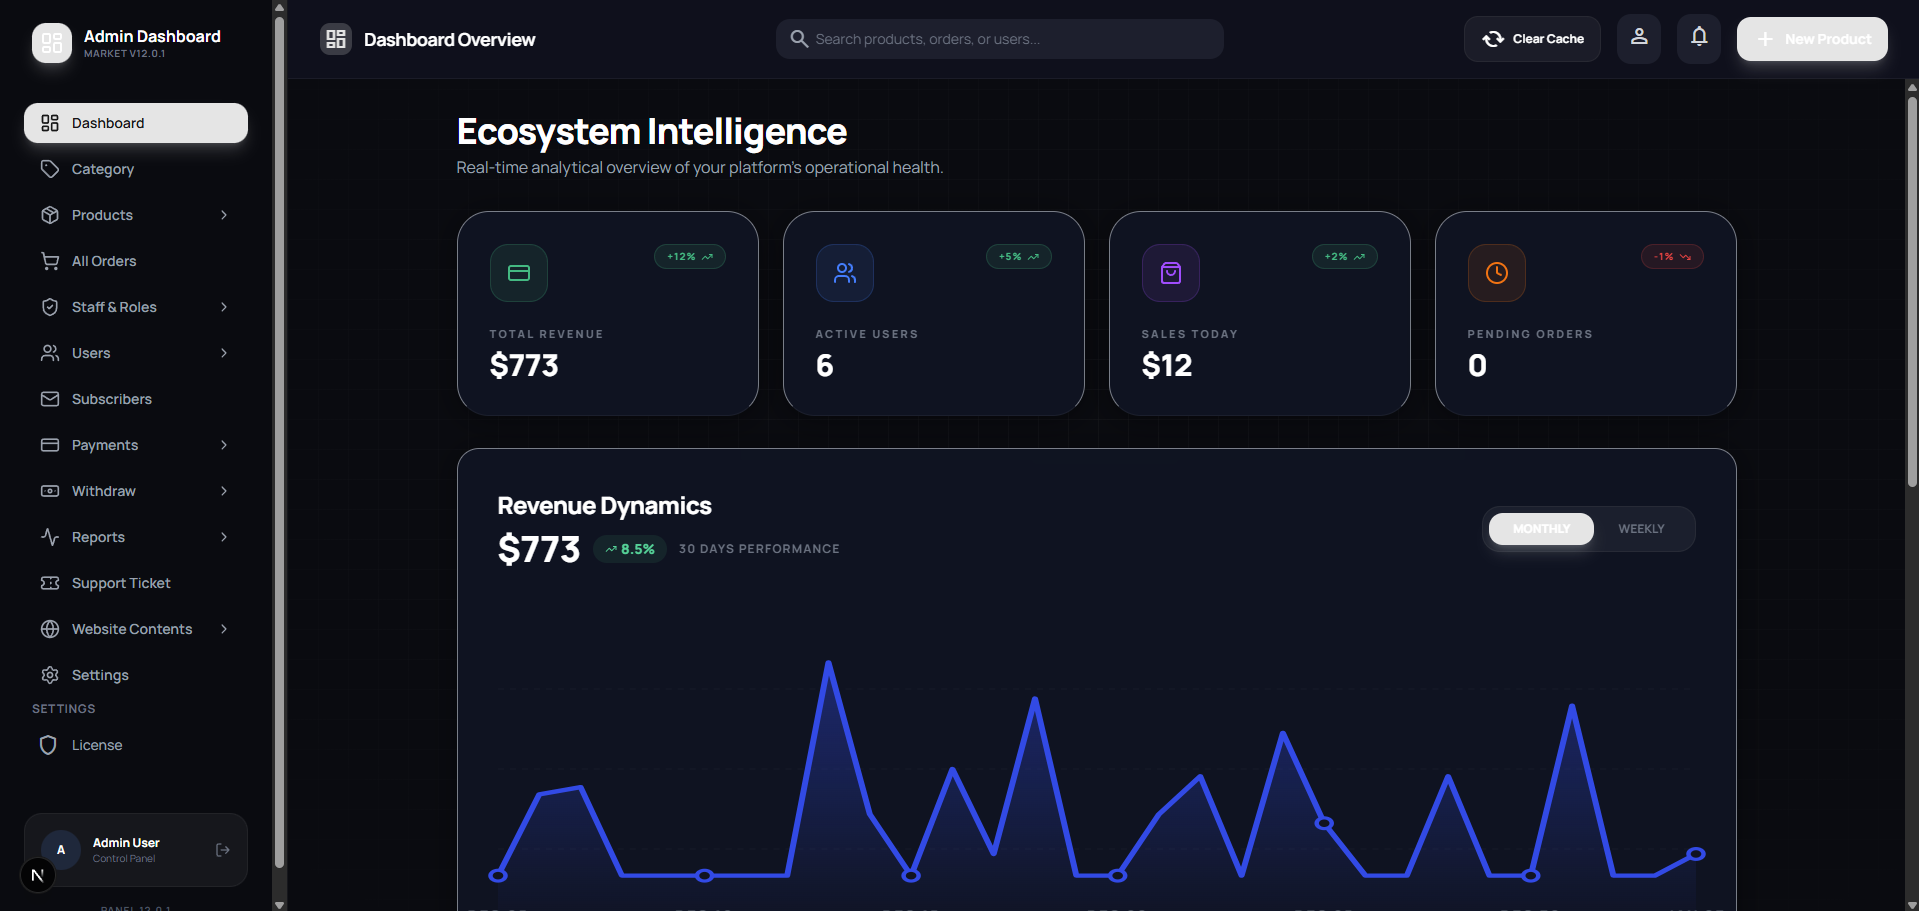Expand the Staff & Roles submenu

coord(223,307)
